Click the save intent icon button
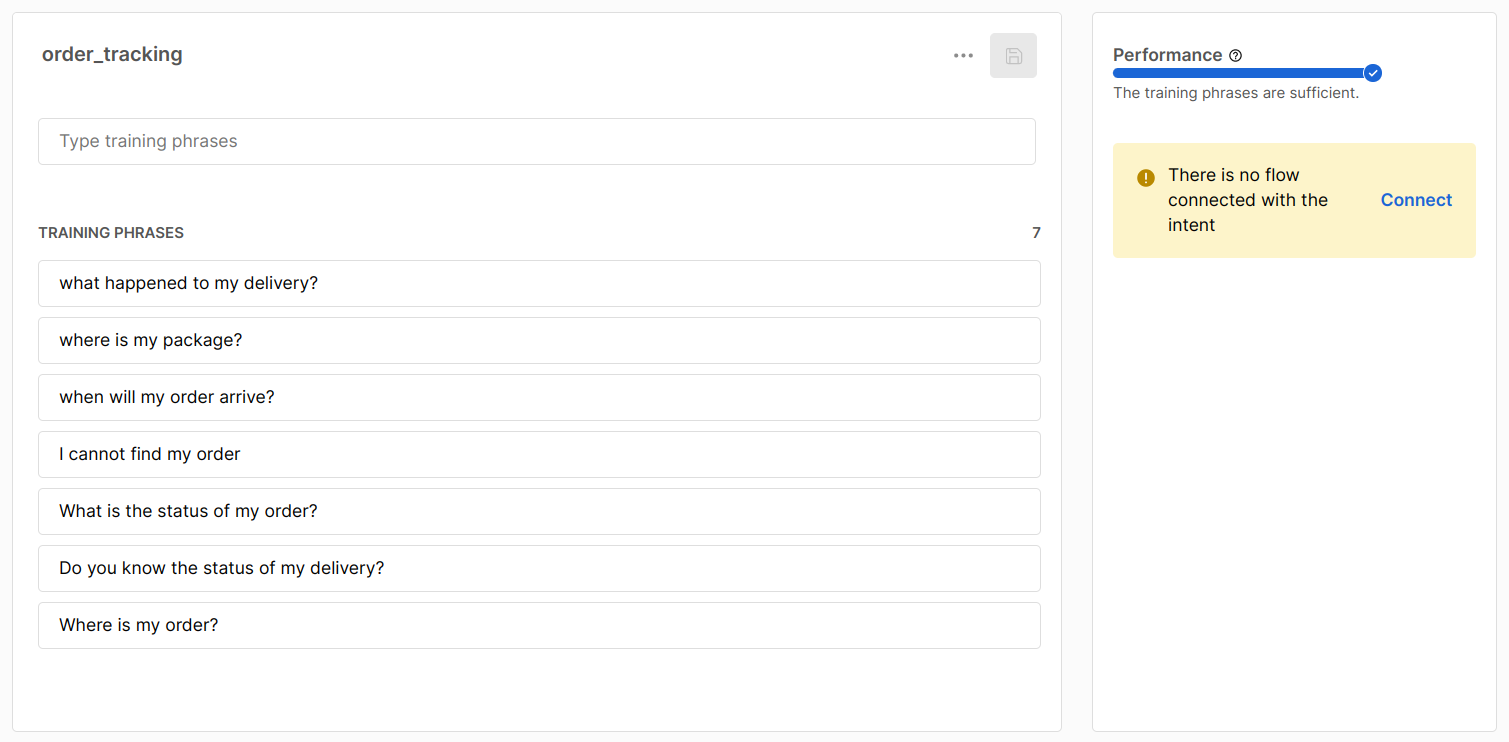Image resolution: width=1509 pixels, height=742 pixels. pos(1013,56)
